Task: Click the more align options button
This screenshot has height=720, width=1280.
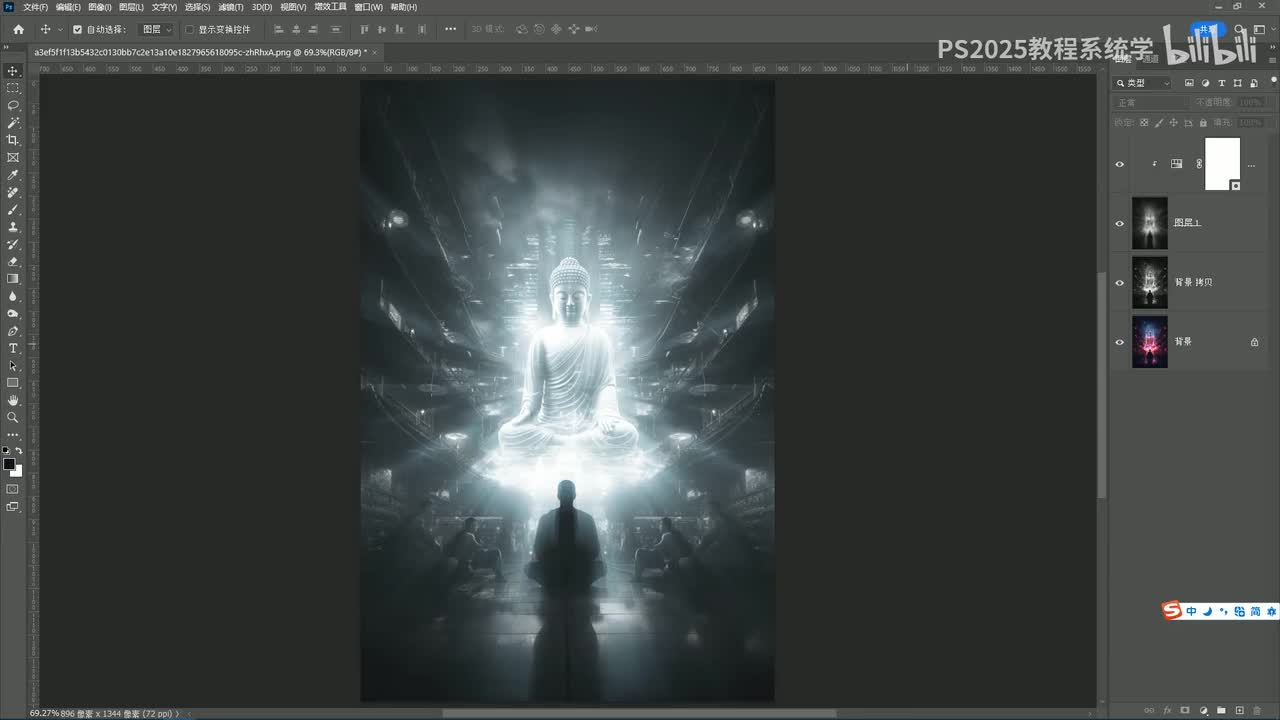Action: pos(450,29)
